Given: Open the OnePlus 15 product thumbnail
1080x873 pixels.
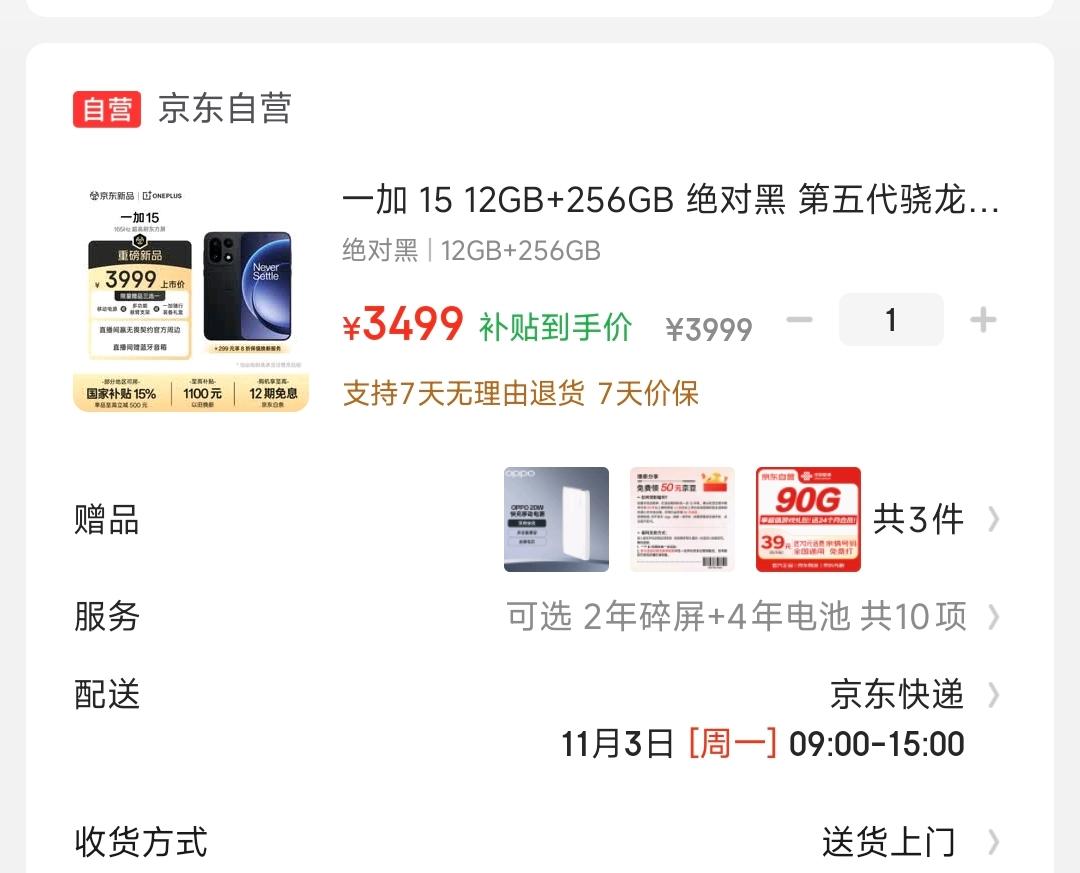Looking at the screenshot, I should [191, 299].
